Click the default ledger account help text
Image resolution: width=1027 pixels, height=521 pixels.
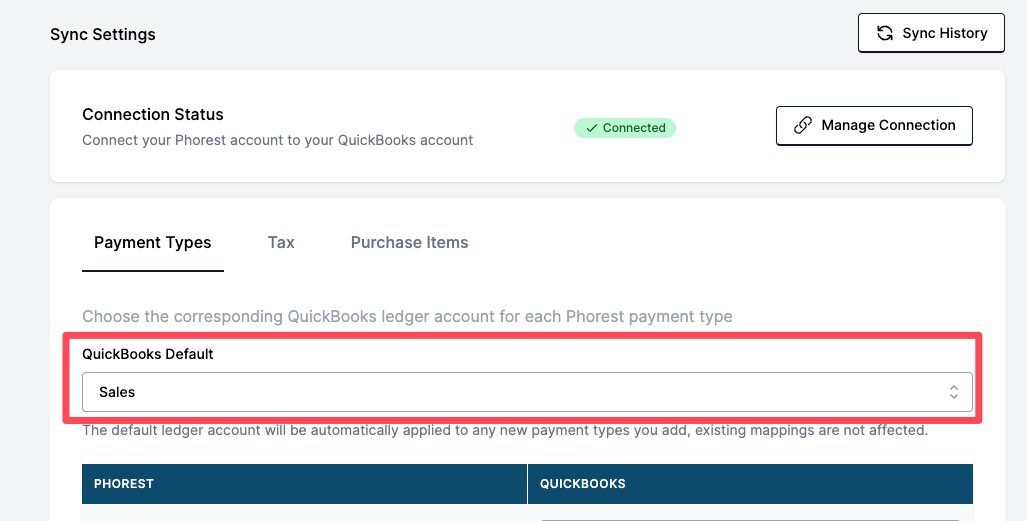[505, 431]
